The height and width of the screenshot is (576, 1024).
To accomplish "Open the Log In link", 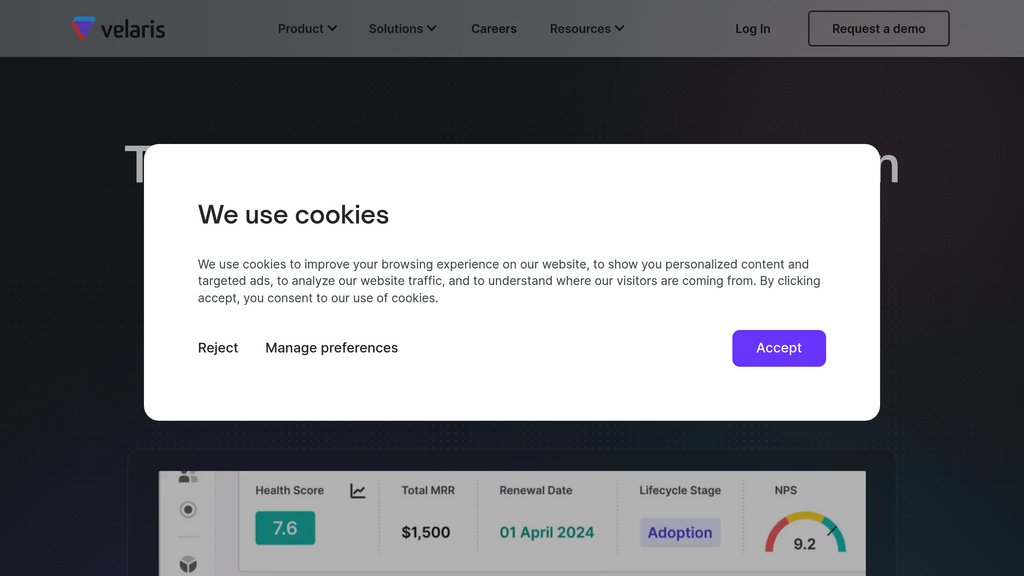I will pos(752,29).
